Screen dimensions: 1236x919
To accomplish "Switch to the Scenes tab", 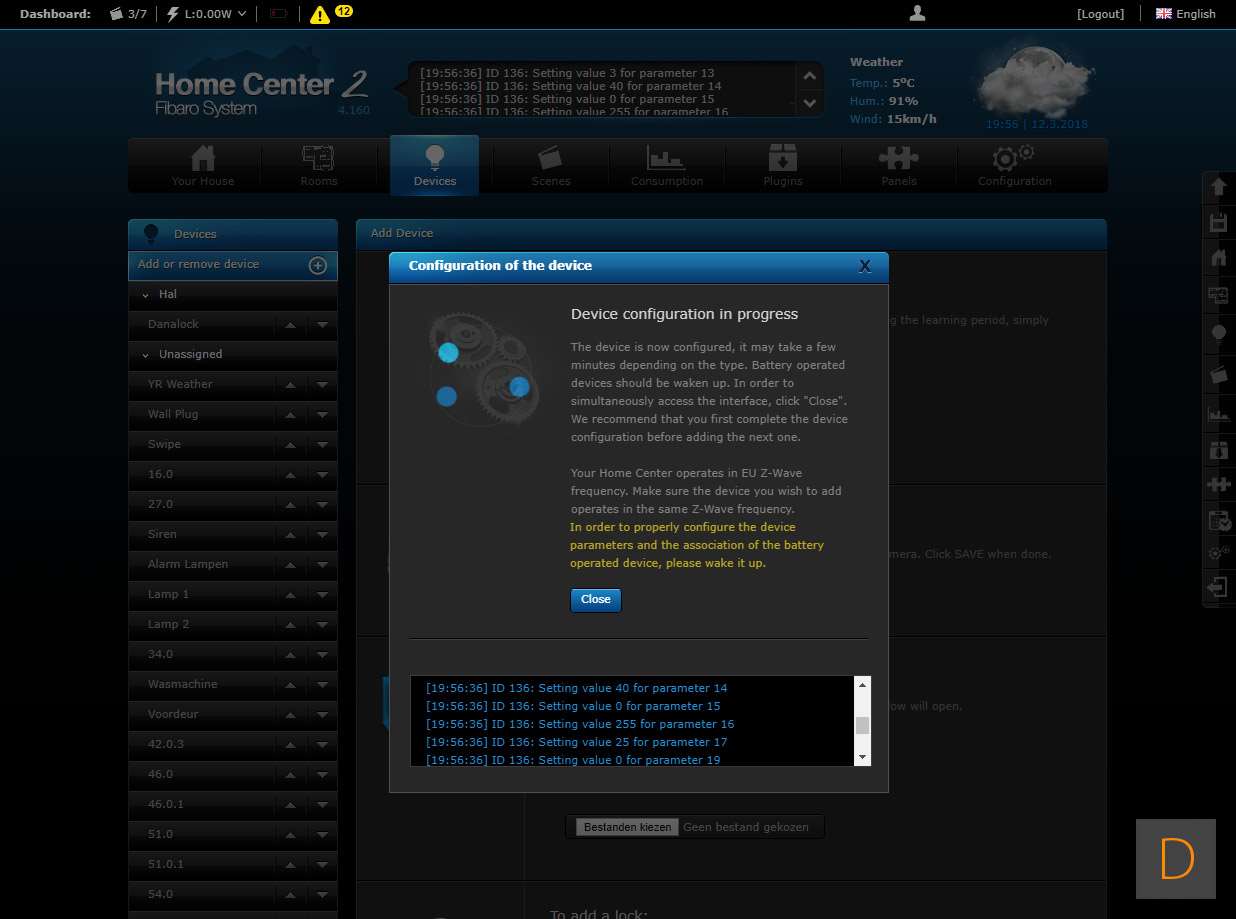I will coord(550,166).
